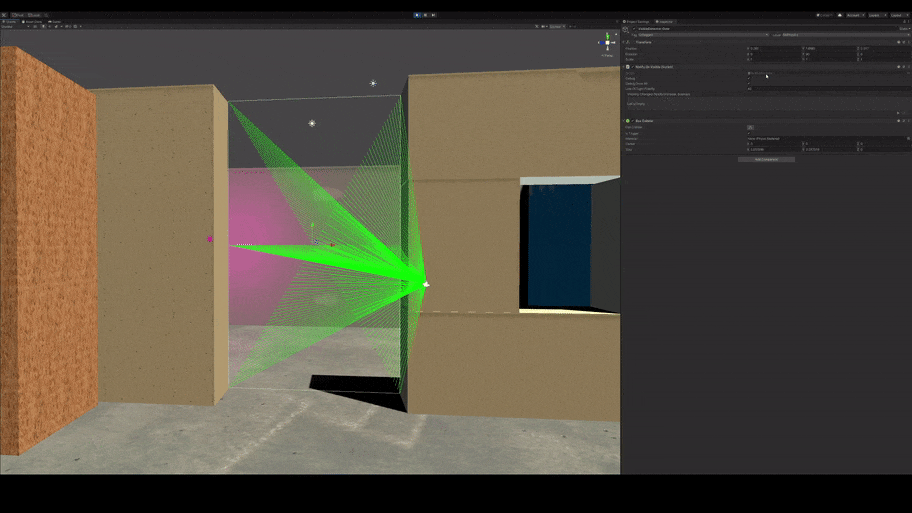Image resolution: width=912 pixels, height=513 pixels.
Task: Open the Gizmos dropdown in the Scene view
Action: tap(557, 26)
